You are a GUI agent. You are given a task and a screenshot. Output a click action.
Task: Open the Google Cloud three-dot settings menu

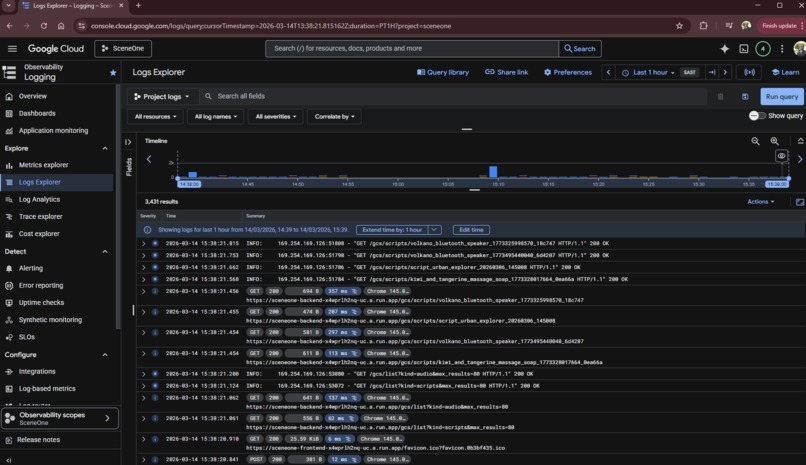coord(782,48)
